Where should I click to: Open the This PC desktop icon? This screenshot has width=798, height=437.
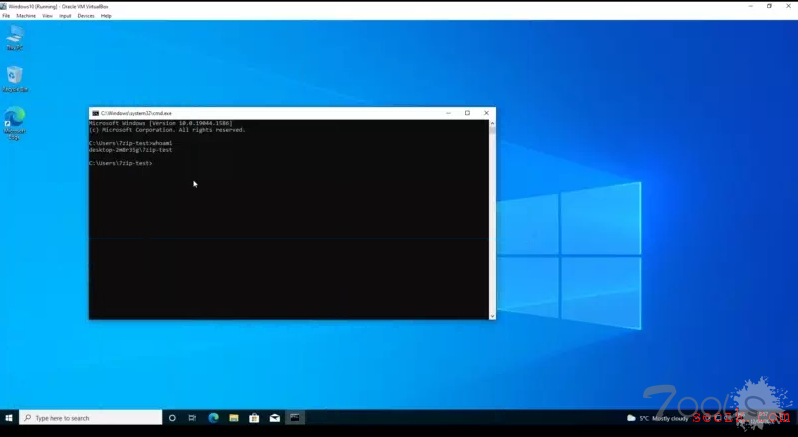15,36
